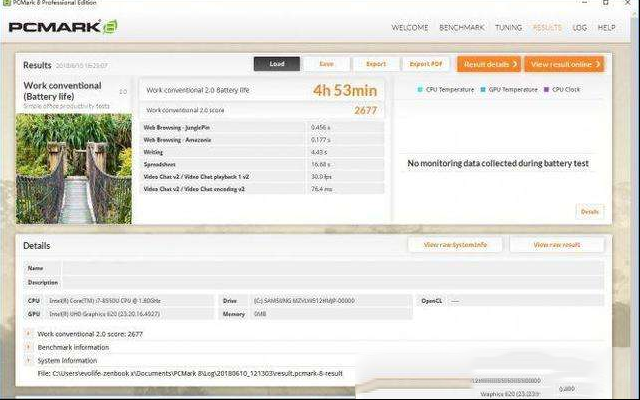640x400 pixels.
Task: Click the Memory 0MB value
Action: (x=260, y=314)
